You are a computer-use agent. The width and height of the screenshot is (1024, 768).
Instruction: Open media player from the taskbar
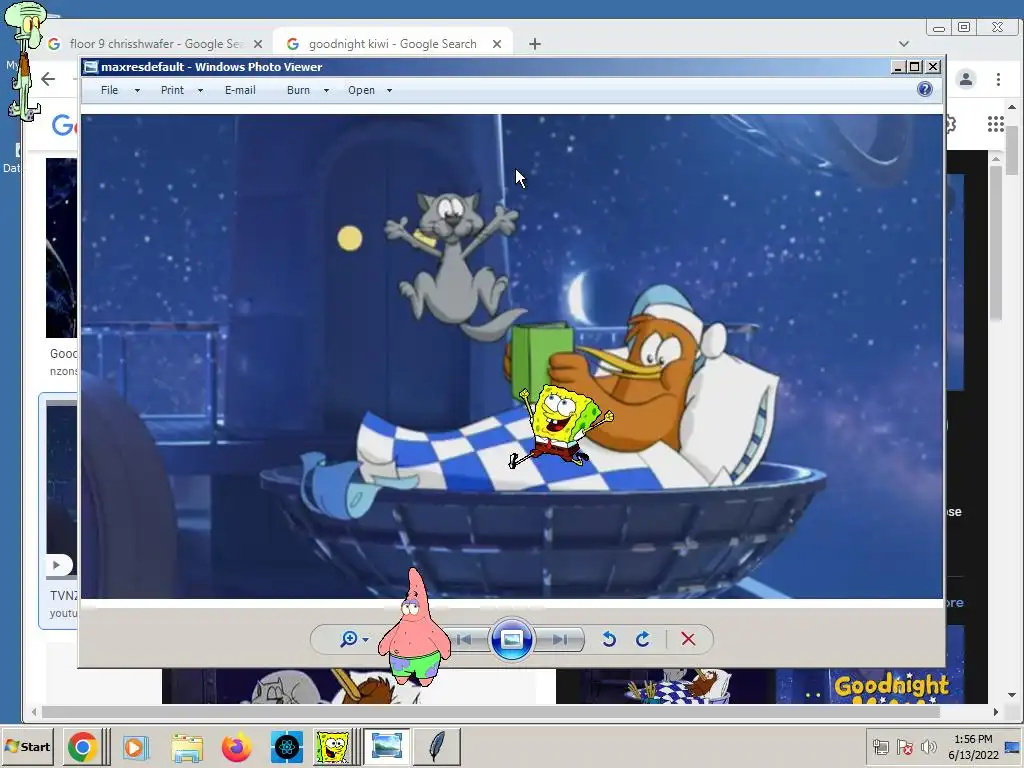pyautogui.click(x=135, y=747)
